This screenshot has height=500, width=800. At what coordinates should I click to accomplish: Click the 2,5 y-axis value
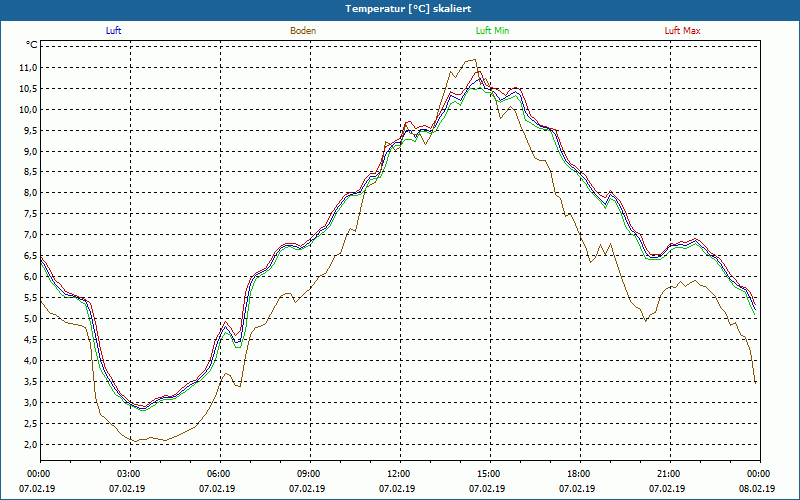pos(31,423)
